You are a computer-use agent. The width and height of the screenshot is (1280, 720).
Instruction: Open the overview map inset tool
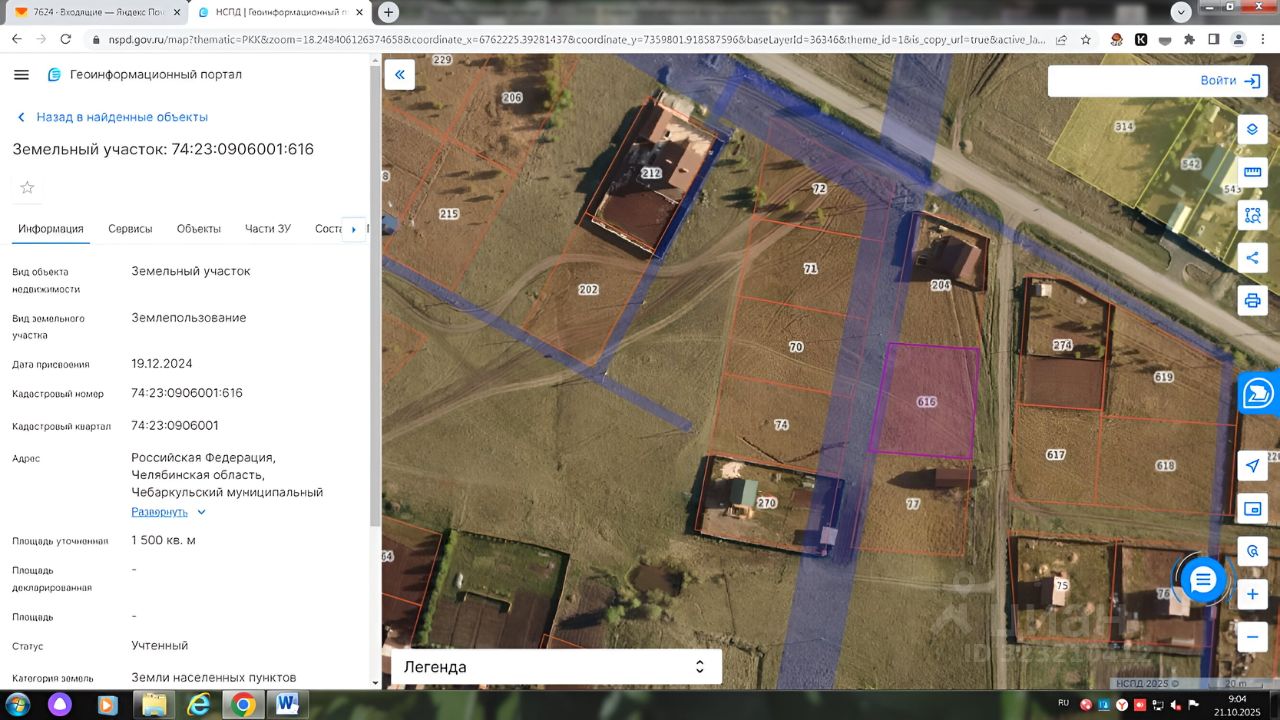pyautogui.click(x=1252, y=509)
